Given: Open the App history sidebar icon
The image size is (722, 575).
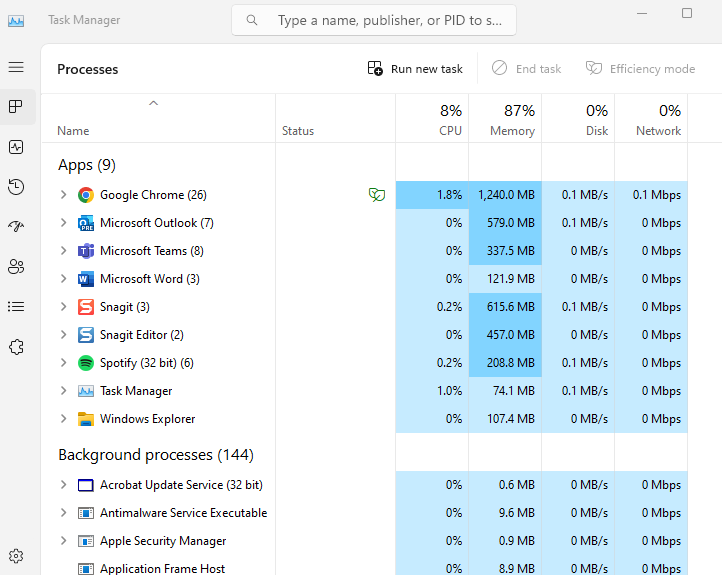Looking at the screenshot, I should 16,186.
